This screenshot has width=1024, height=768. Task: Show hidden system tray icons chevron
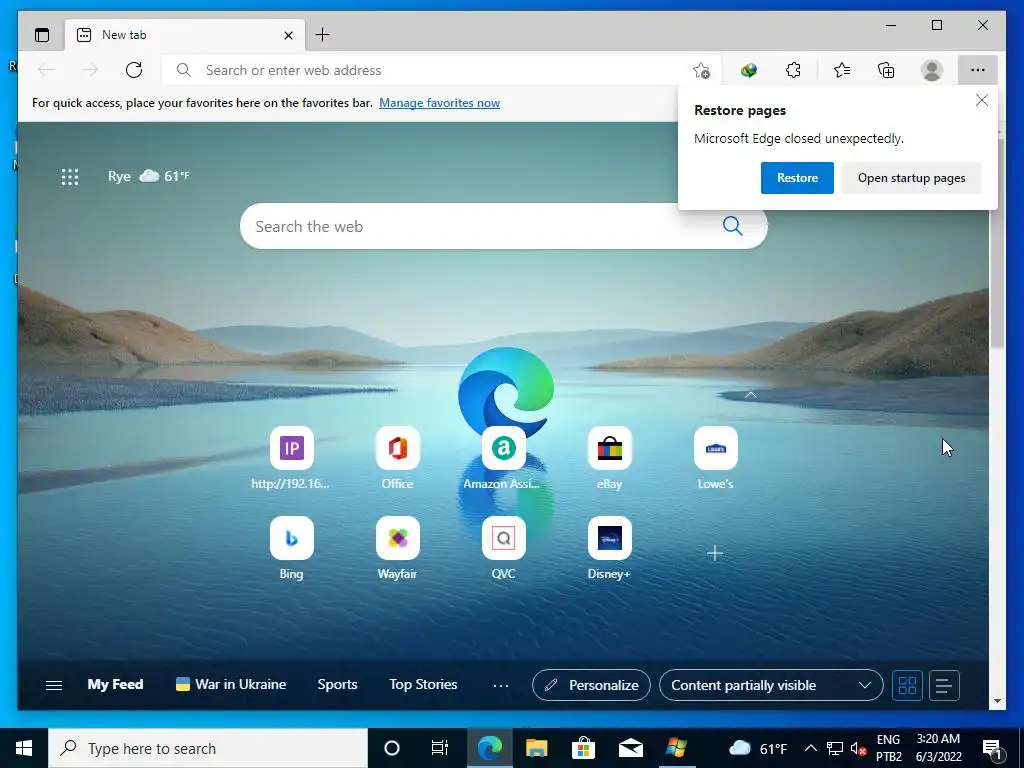(810, 748)
